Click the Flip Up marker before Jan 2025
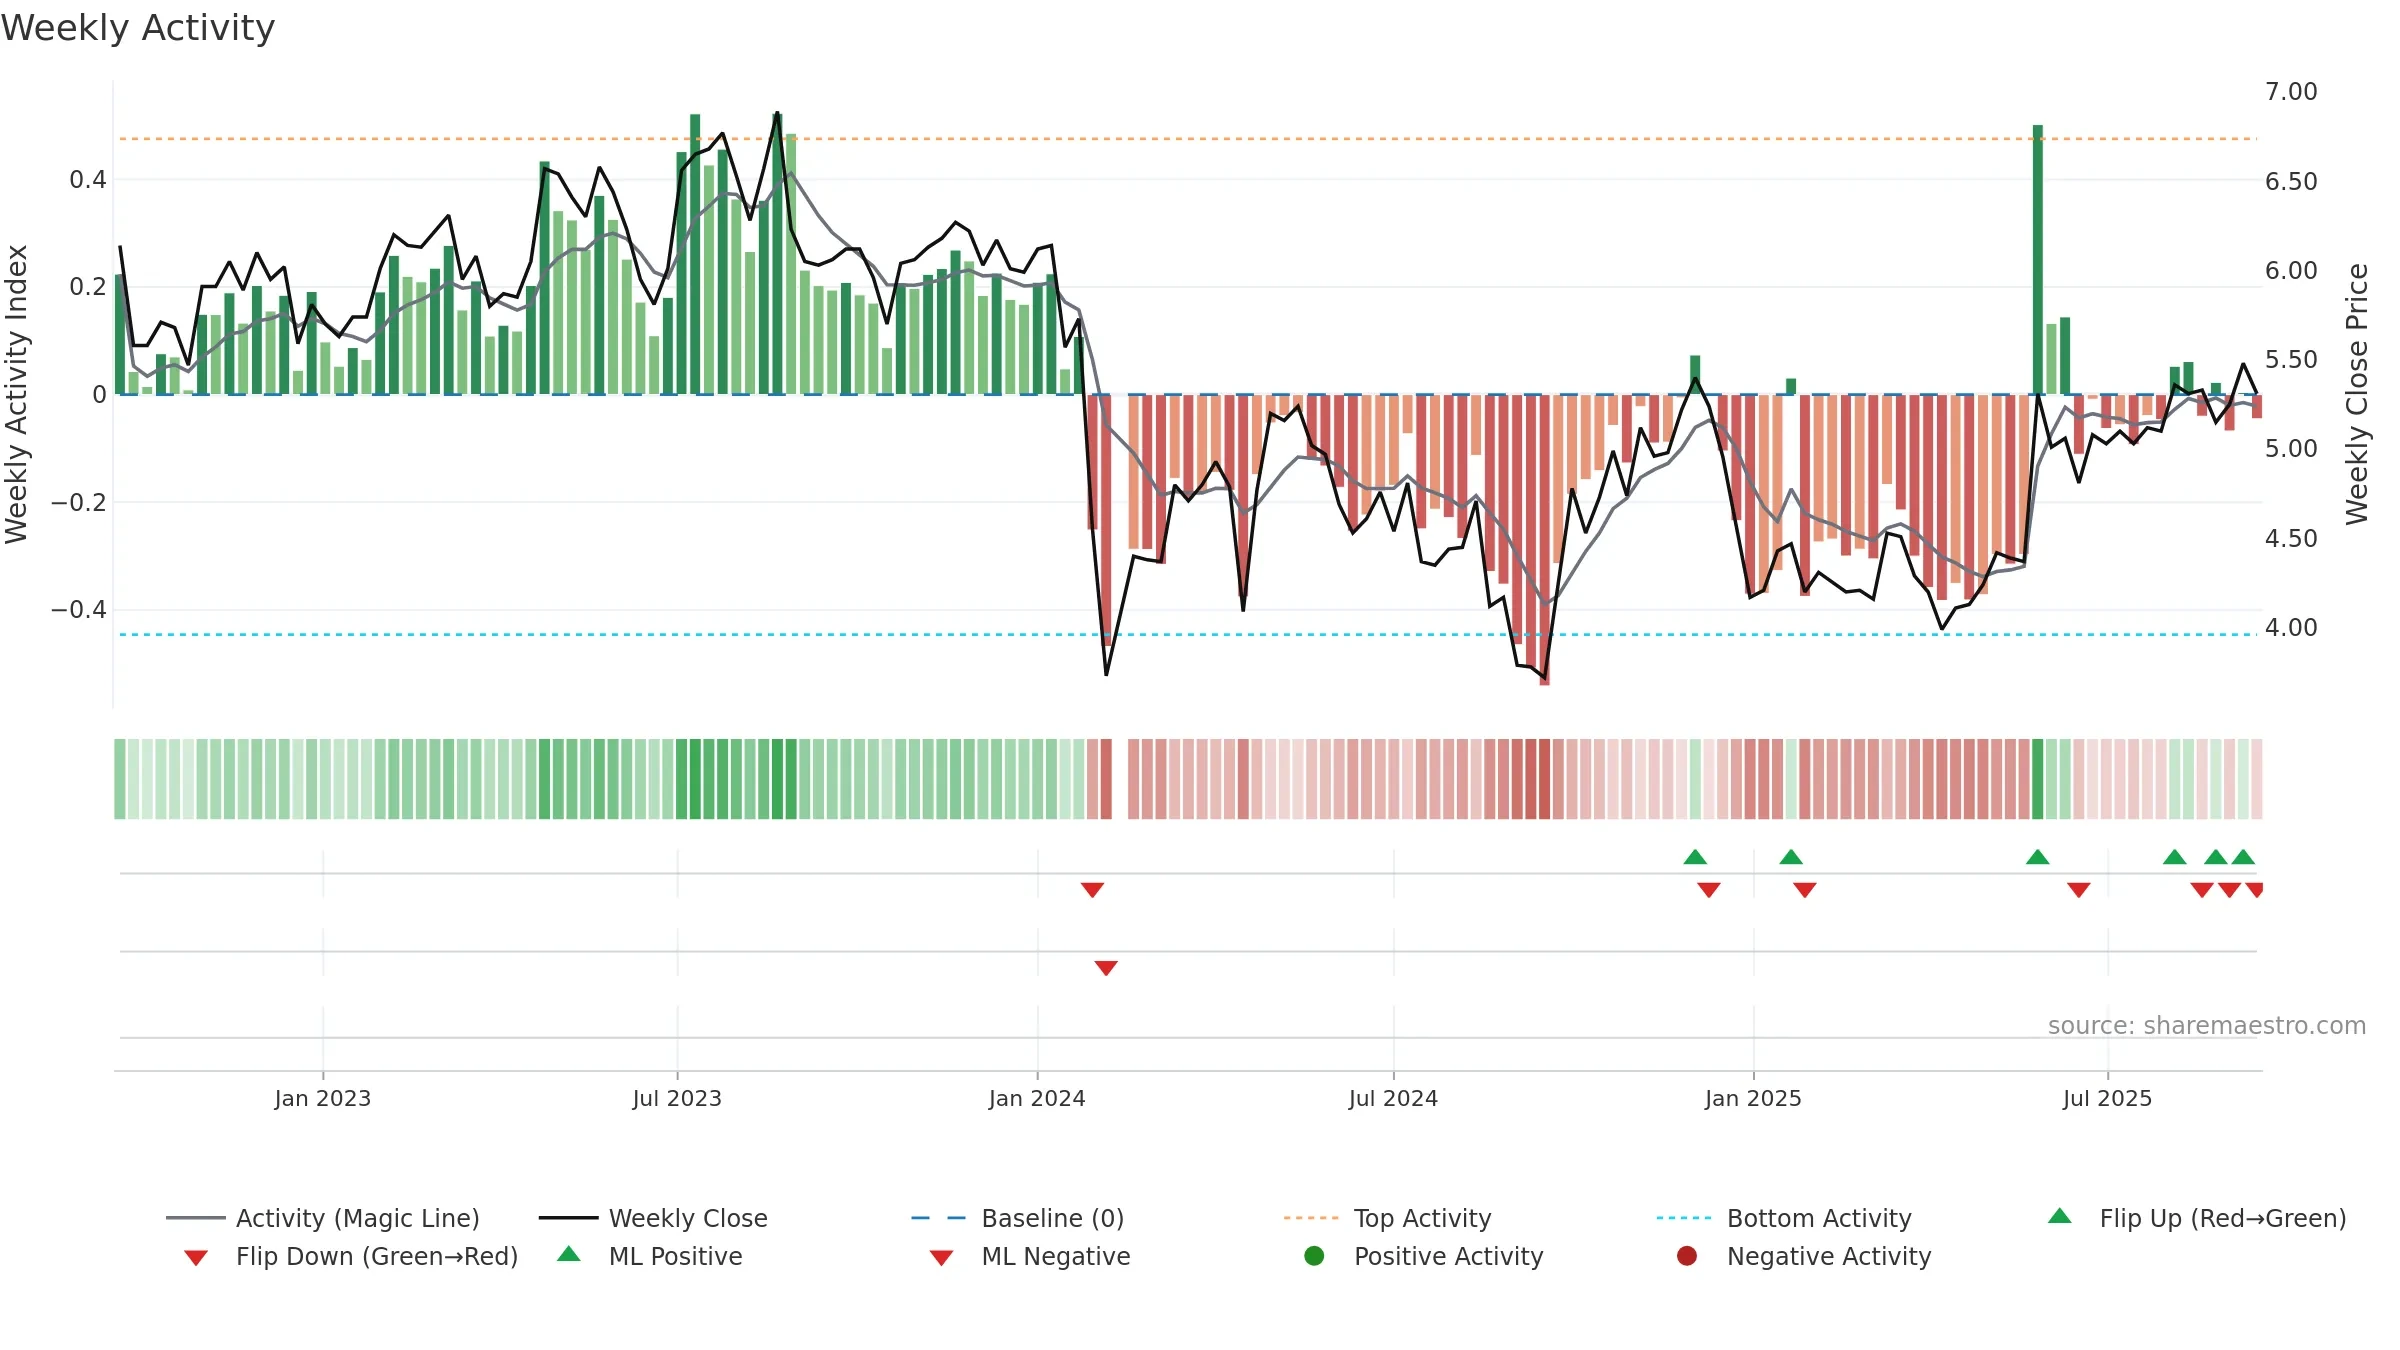The image size is (2400, 1350). 1695,857
